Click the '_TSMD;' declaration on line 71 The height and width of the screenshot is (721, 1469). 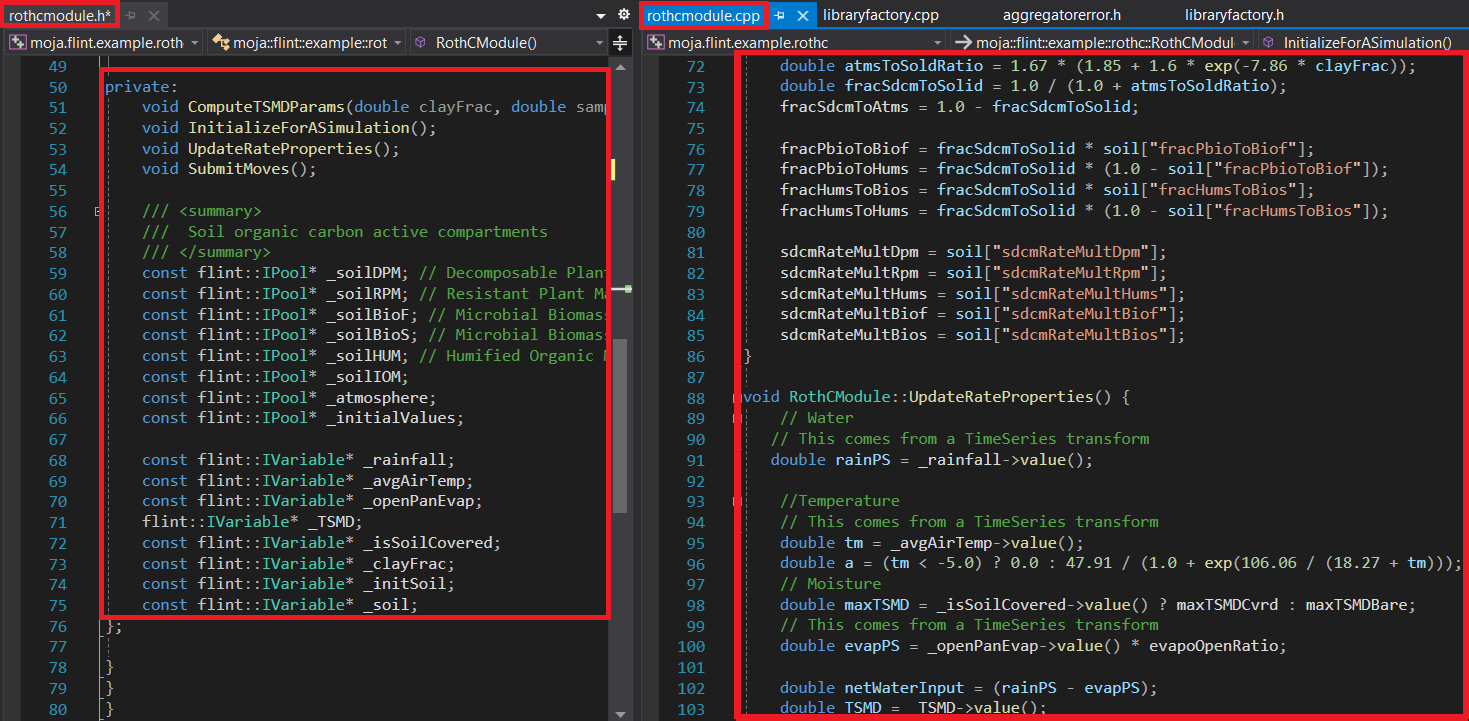tap(335, 522)
